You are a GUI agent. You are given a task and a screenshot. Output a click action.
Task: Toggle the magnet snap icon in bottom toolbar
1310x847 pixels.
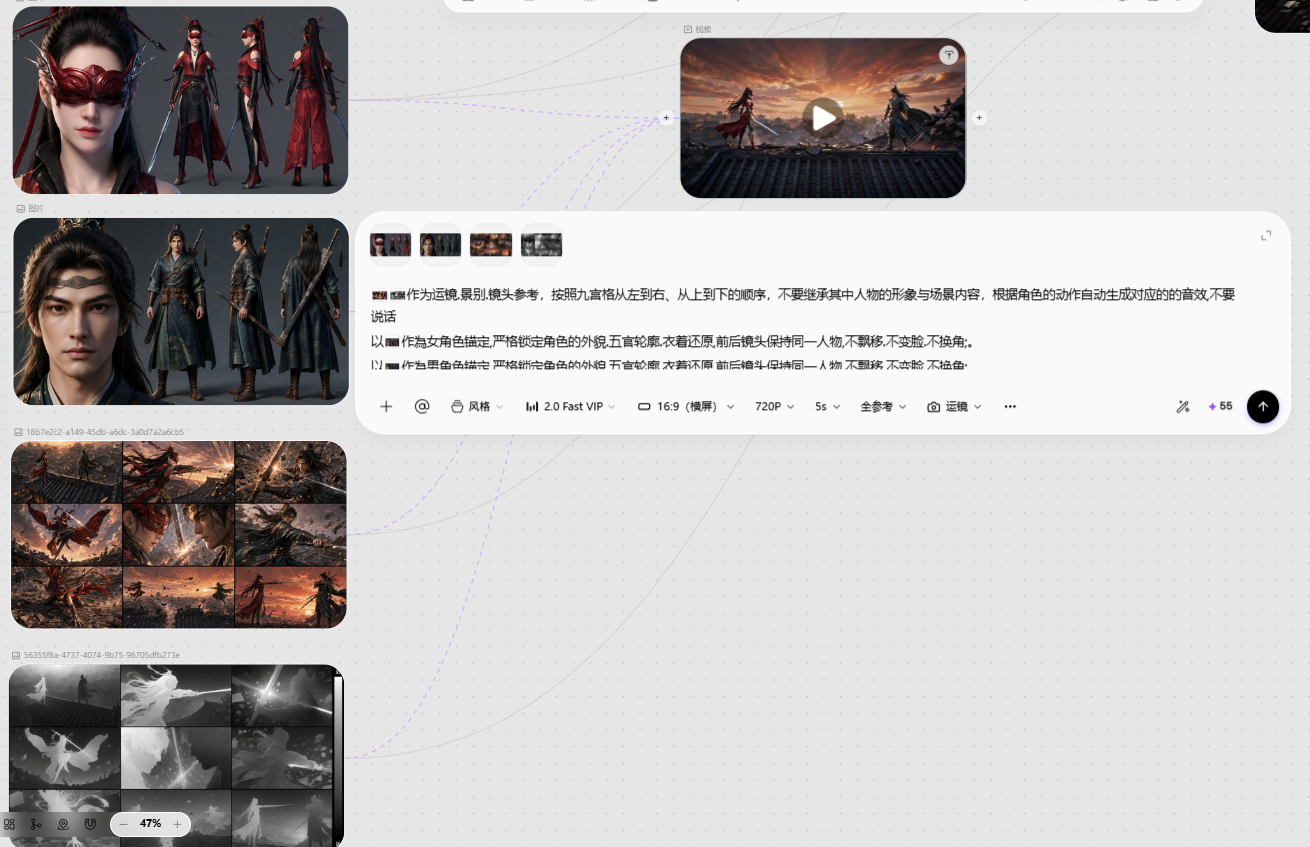pyautogui.click(x=90, y=824)
